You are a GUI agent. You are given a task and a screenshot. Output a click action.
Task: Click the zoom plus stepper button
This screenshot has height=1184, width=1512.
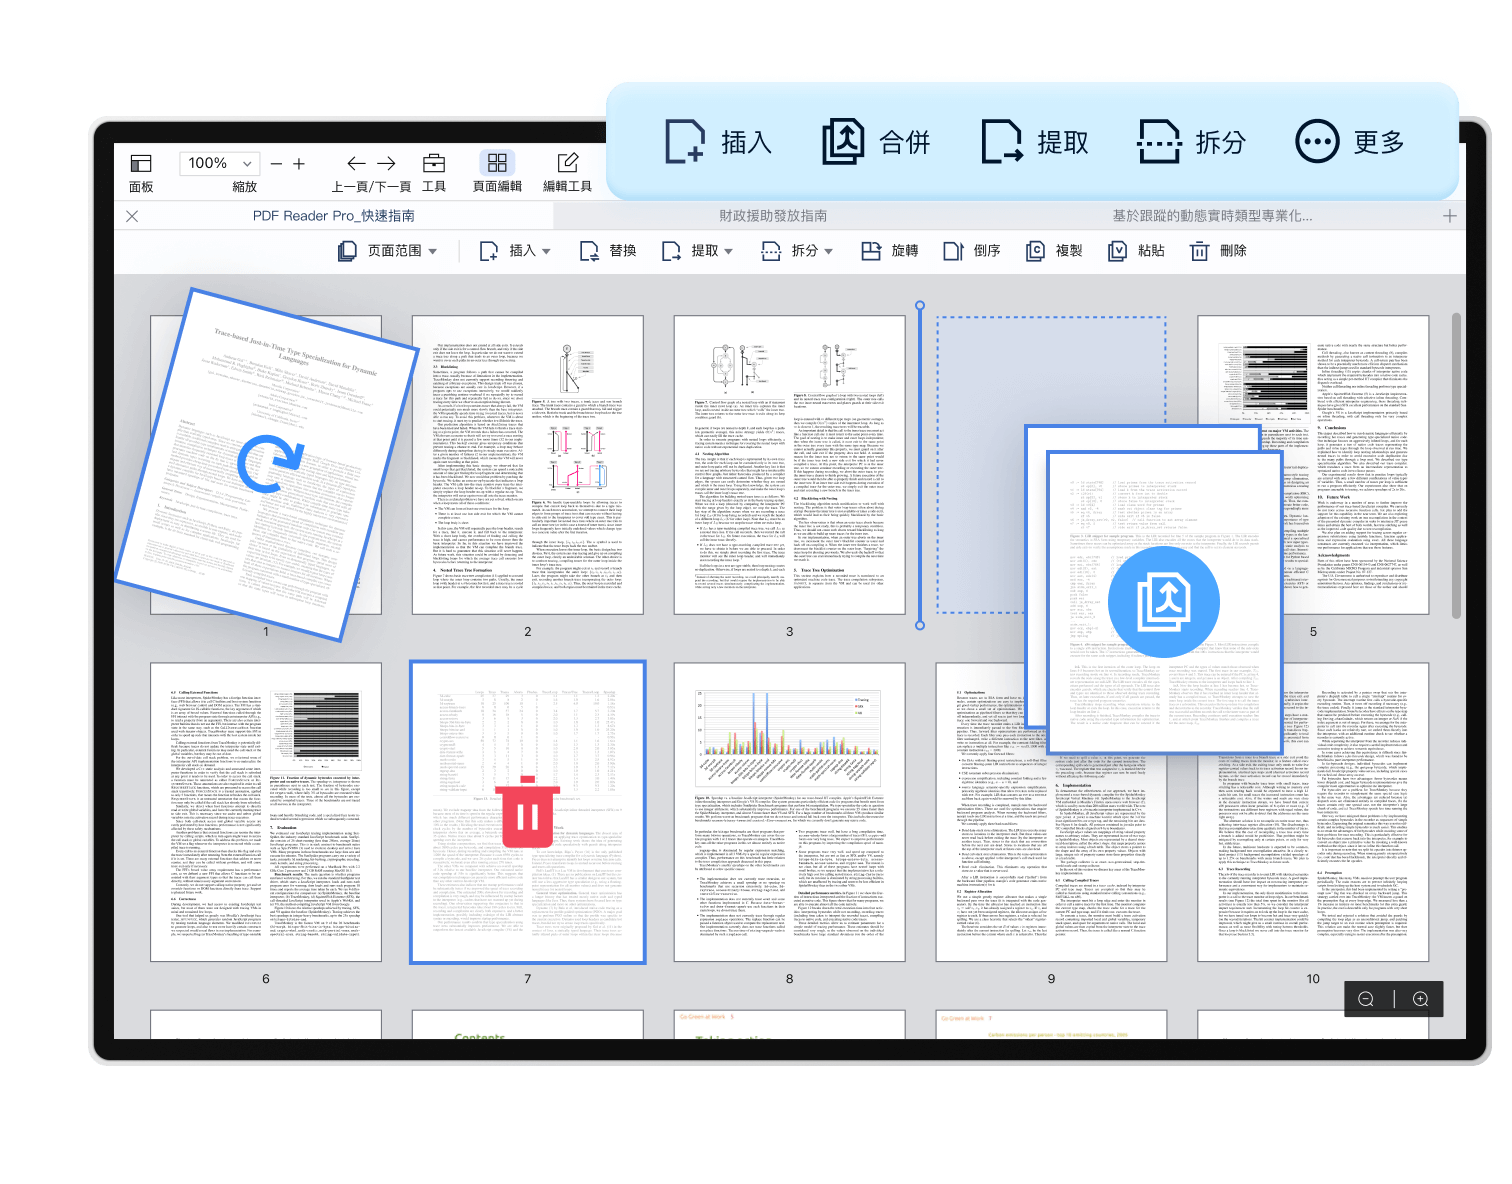pos(298,163)
